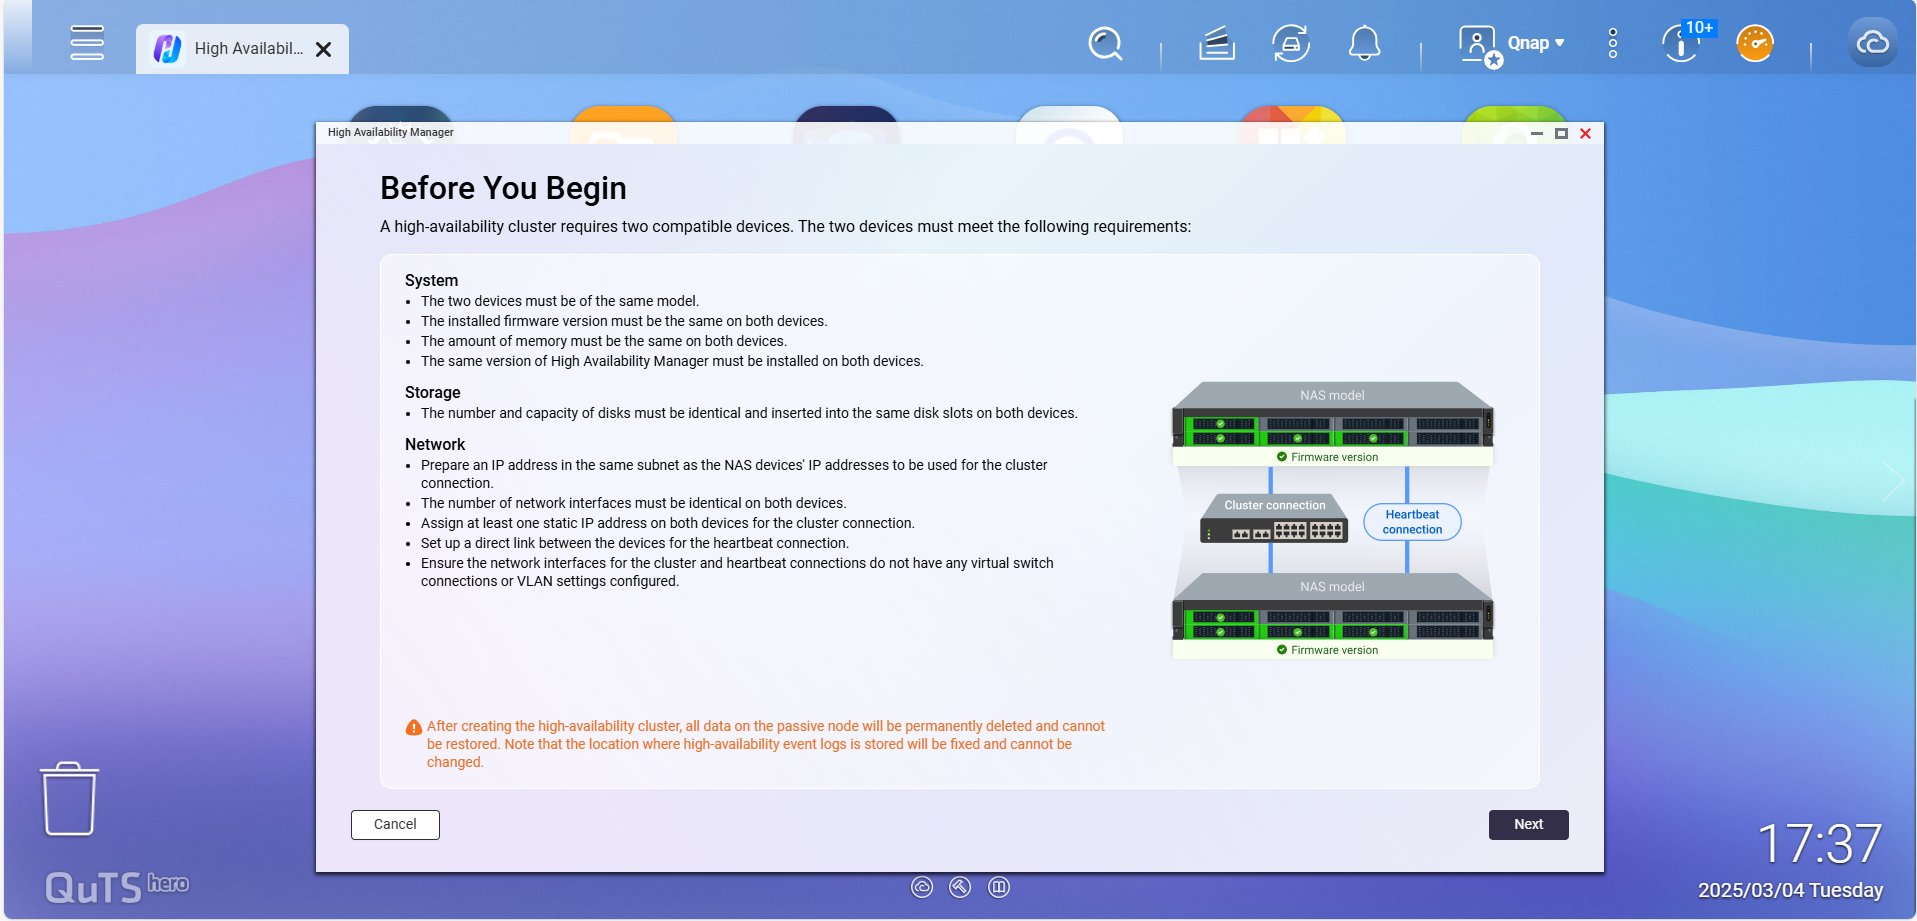Switch to the High Availability Manager taskbar tab
Image resolution: width=1917 pixels, height=921 pixels.
pyautogui.click(x=242, y=49)
